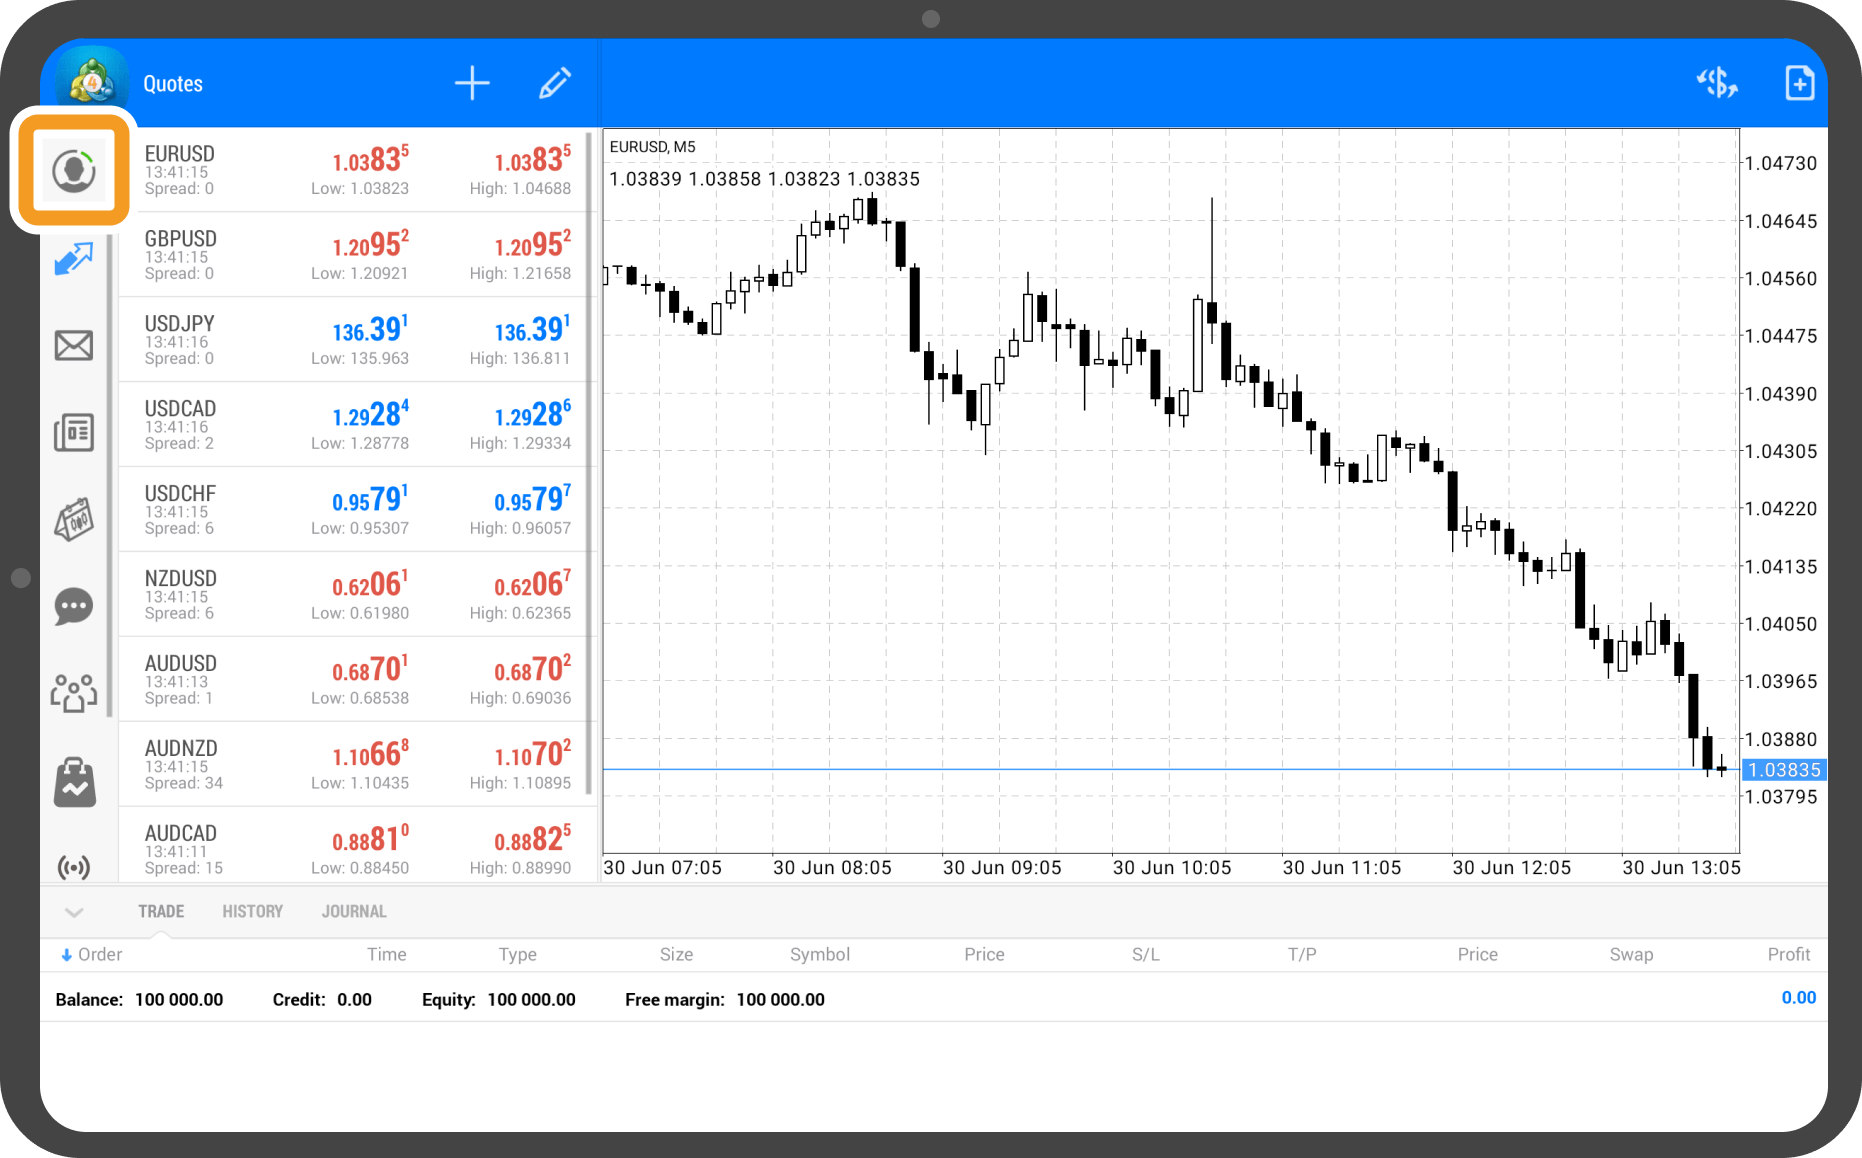
Task: Open the new order icon top right
Action: pyautogui.click(x=1799, y=83)
